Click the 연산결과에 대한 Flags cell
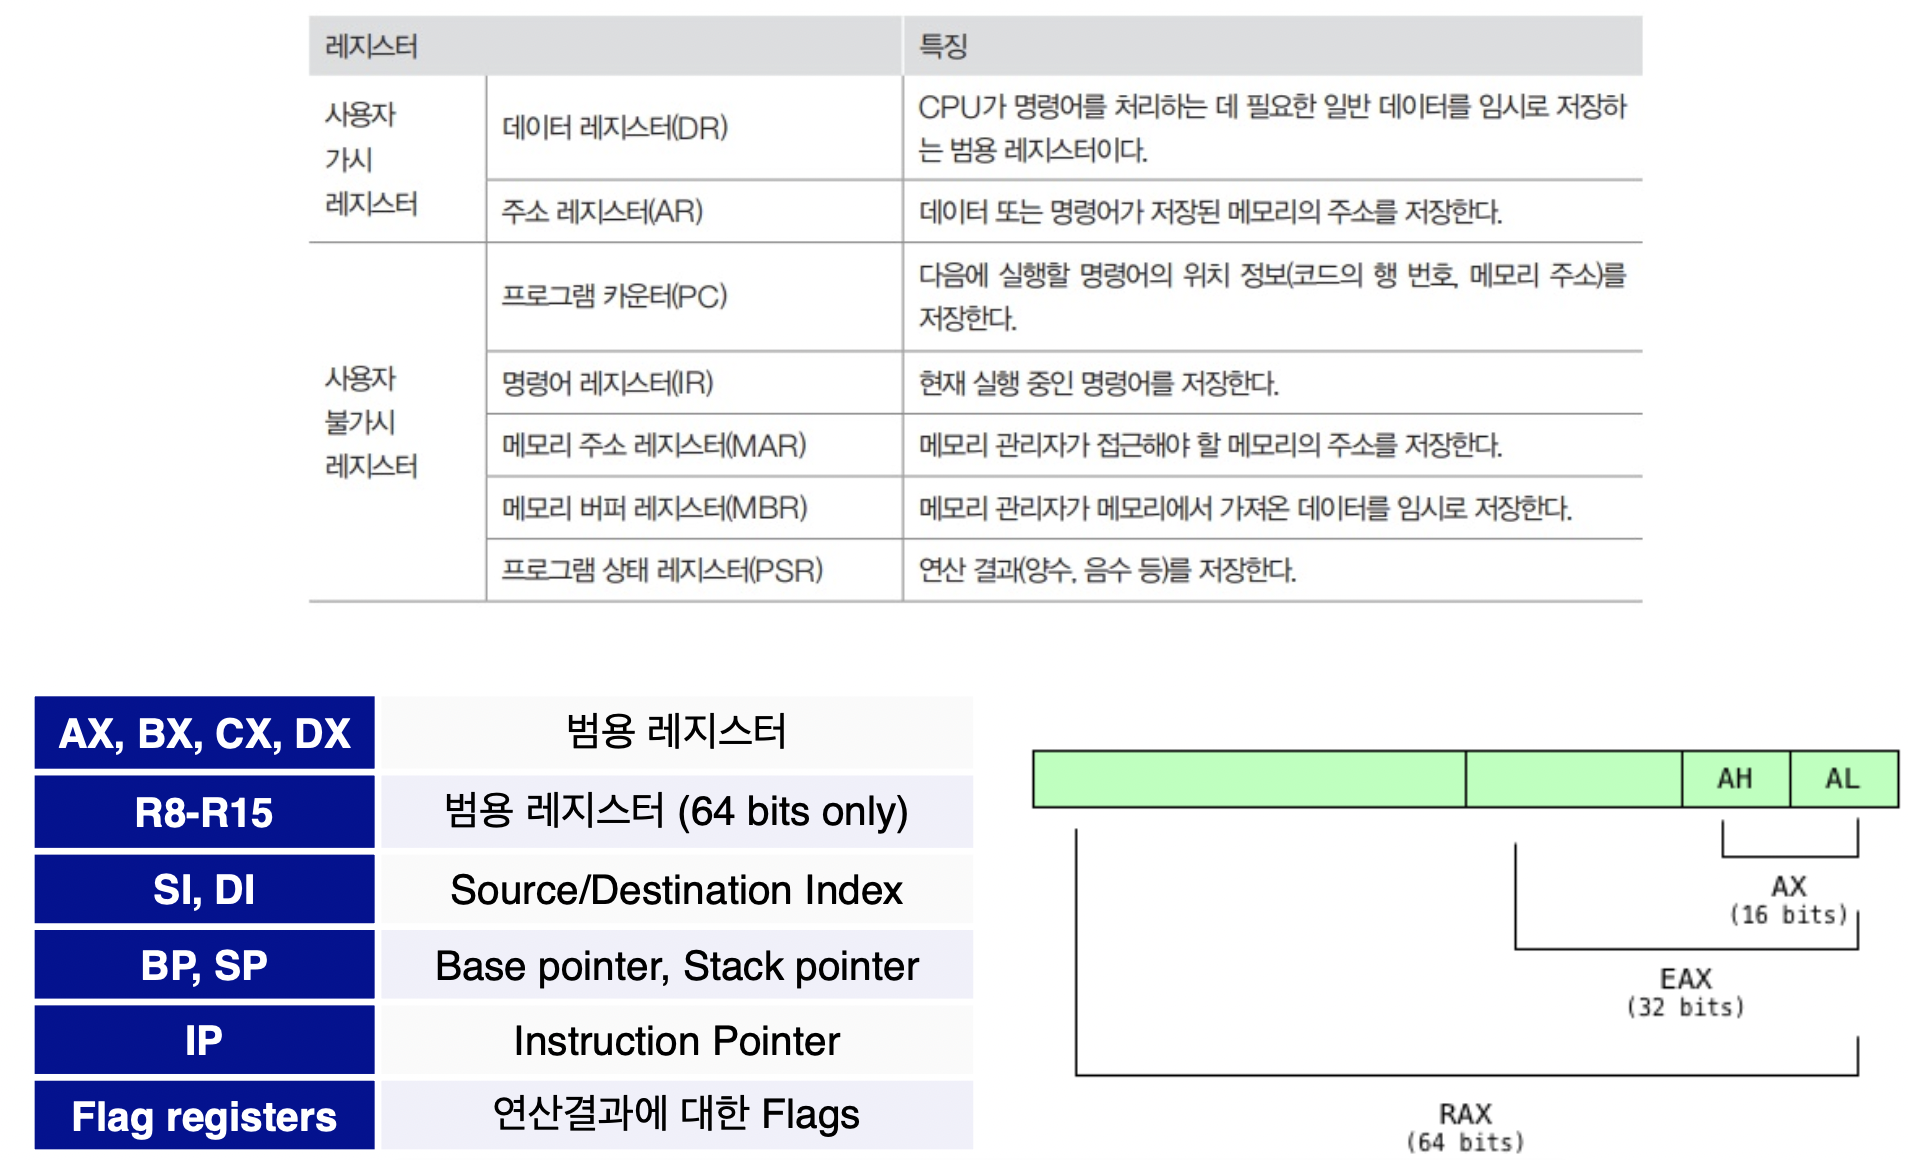This screenshot has width=1908, height=1160. point(677,1116)
